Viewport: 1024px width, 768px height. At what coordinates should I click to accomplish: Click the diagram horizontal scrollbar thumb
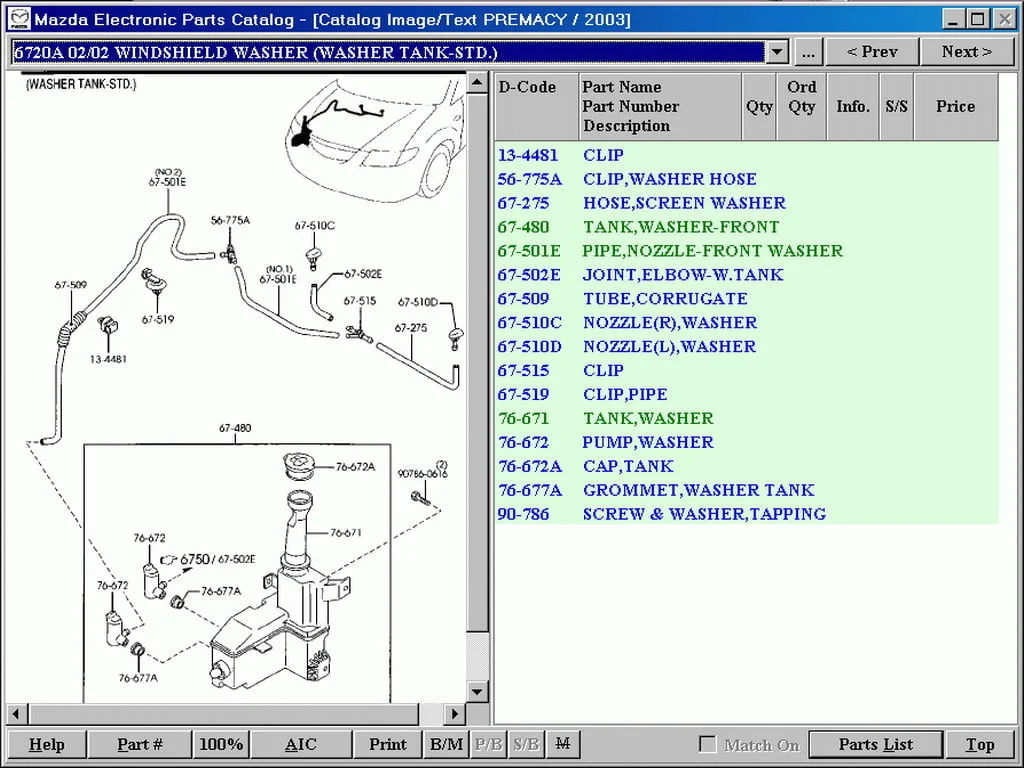pyautogui.click(x=223, y=714)
